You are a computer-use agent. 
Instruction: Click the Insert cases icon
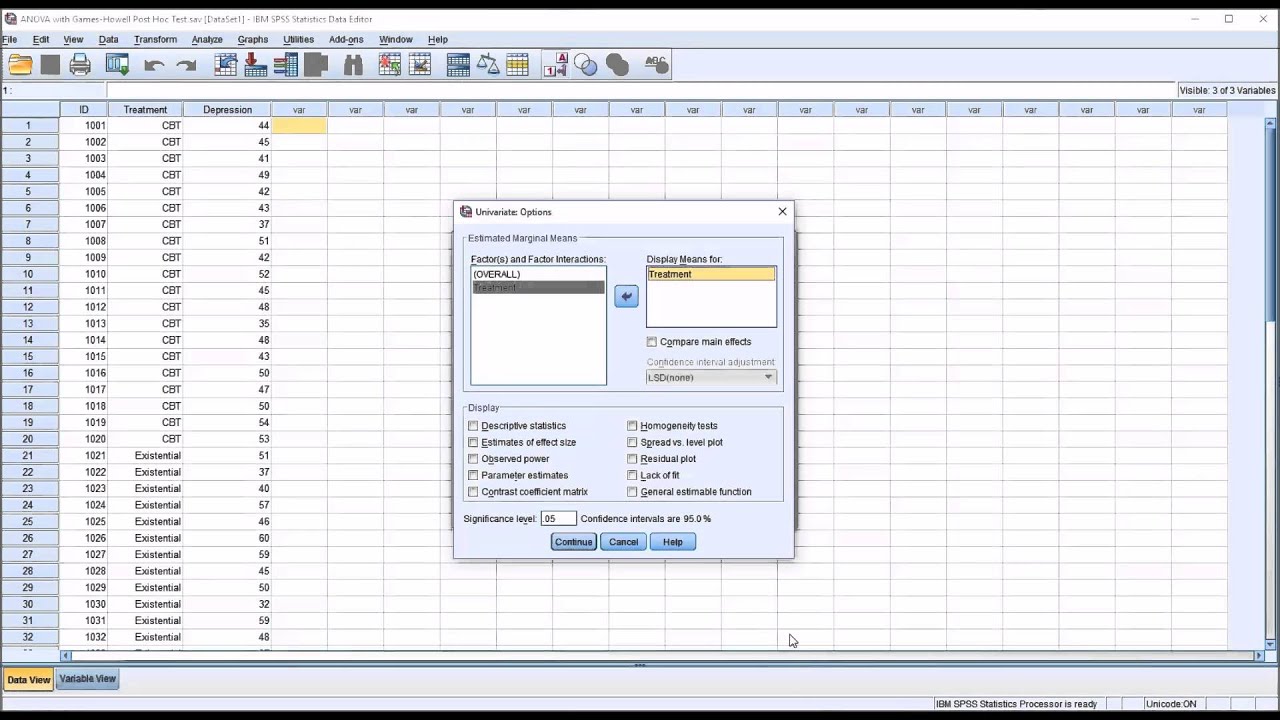(390, 65)
